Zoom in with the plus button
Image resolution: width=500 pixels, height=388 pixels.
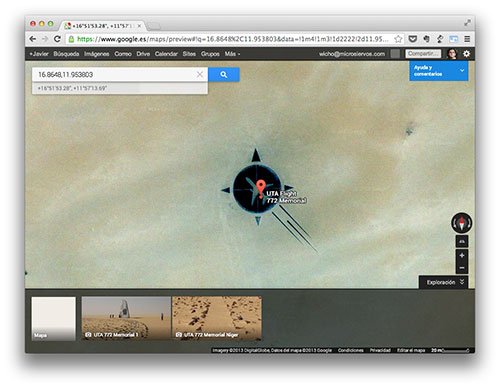462,256
